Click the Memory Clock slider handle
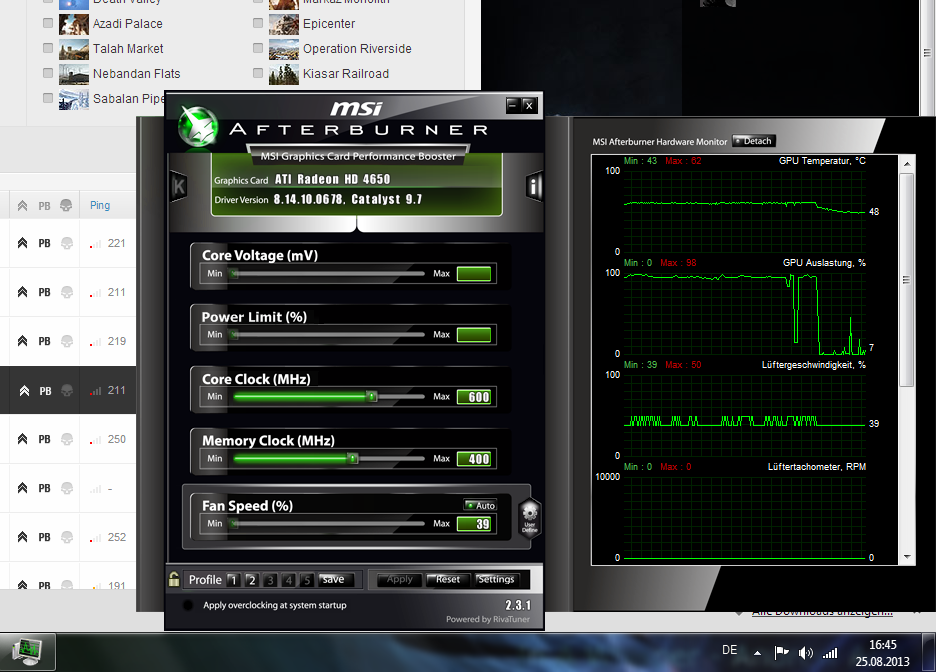 pos(353,459)
